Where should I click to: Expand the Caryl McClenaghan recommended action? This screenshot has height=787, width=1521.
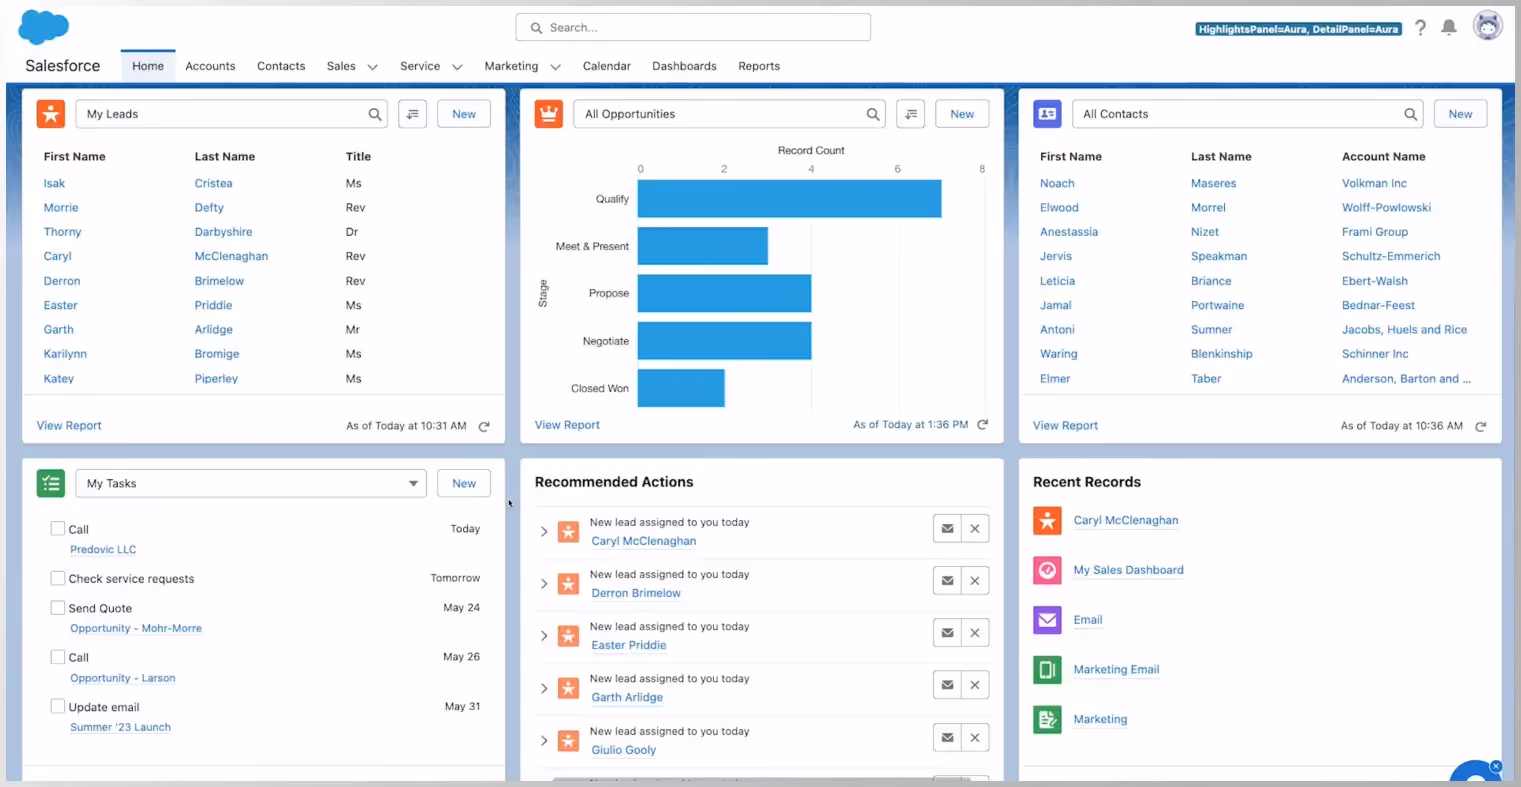pyautogui.click(x=544, y=532)
